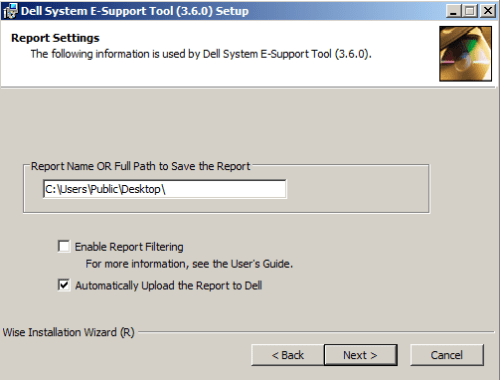Cancel the installation wizard
This screenshot has width=500, height=380.
point(447,355)
